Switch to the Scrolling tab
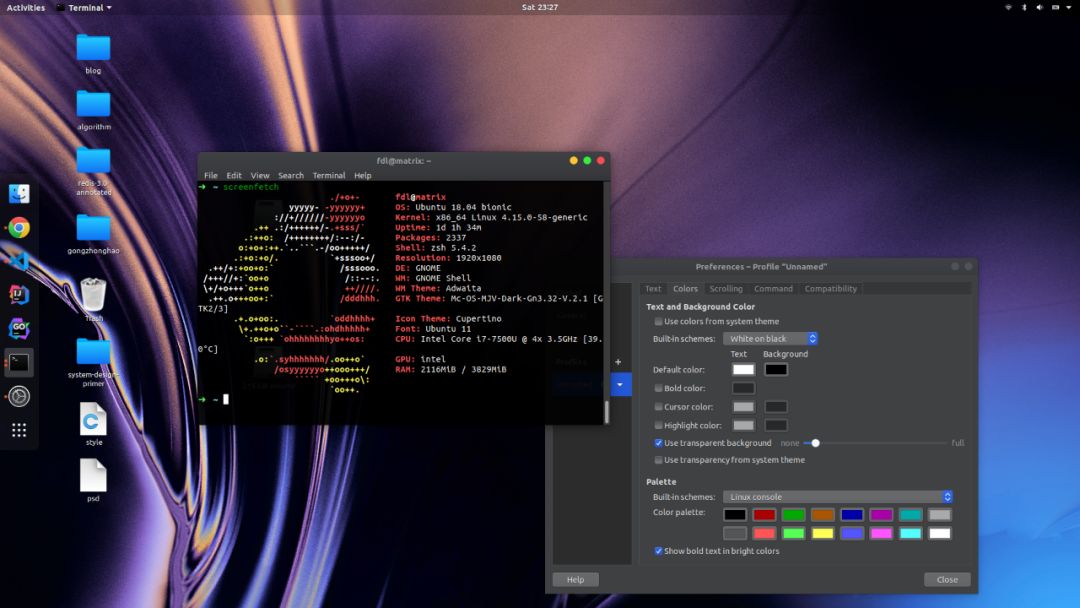Image resolution: width=1080 pixels, height=608 pixels. point(726,288)
